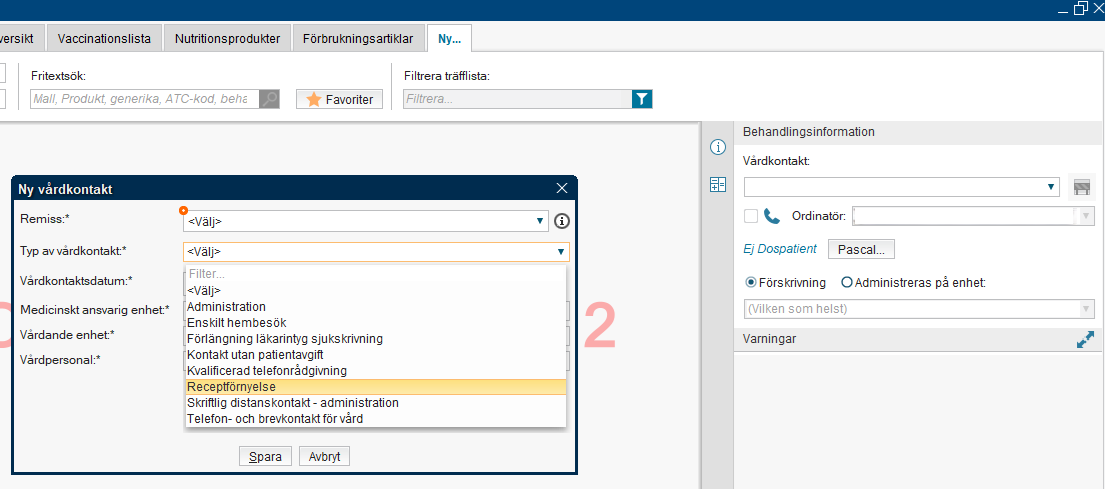Click the icon button right of Vårdkontakt dropdown
This screenshot has height=492, width=1105.
point(1081,187)
